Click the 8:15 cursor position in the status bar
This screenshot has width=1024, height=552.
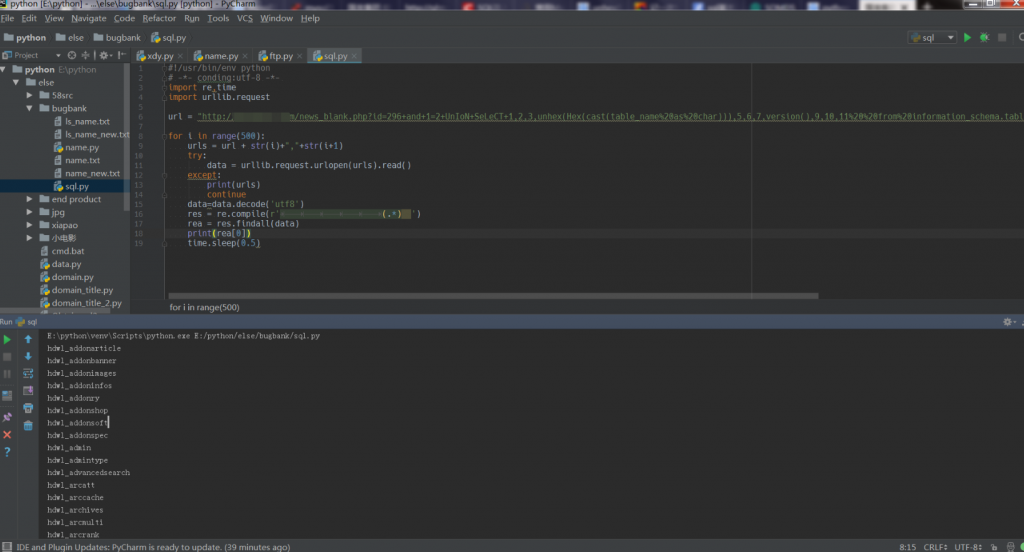tap(907, 547)
